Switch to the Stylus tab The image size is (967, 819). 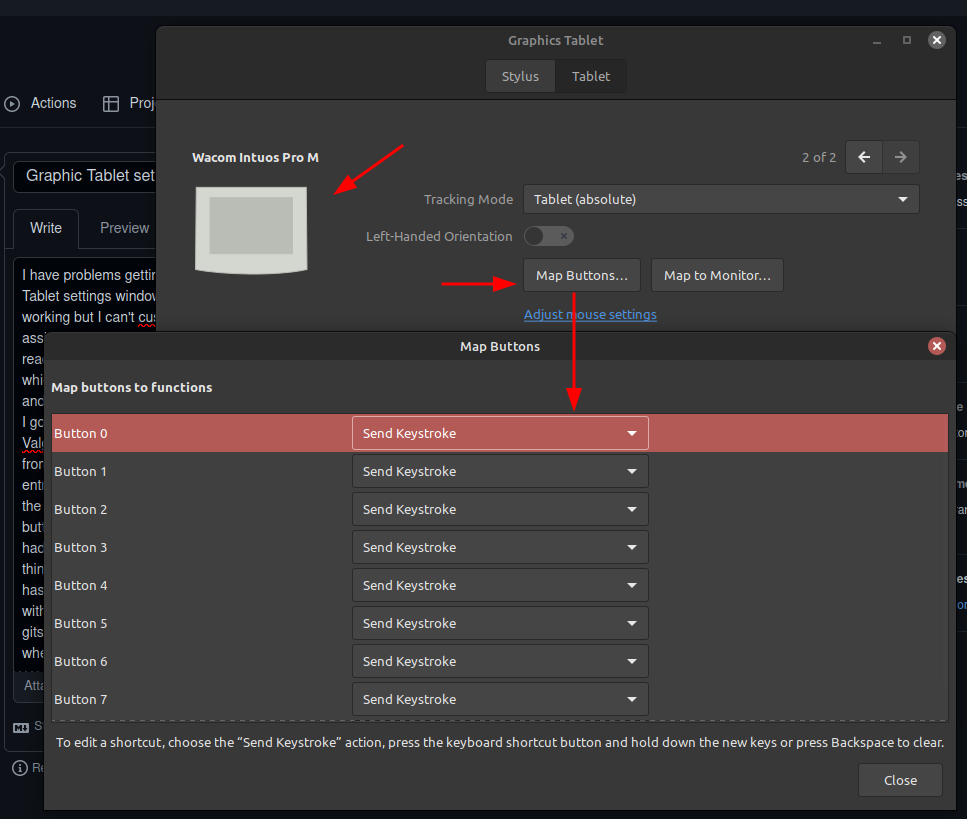520,75
